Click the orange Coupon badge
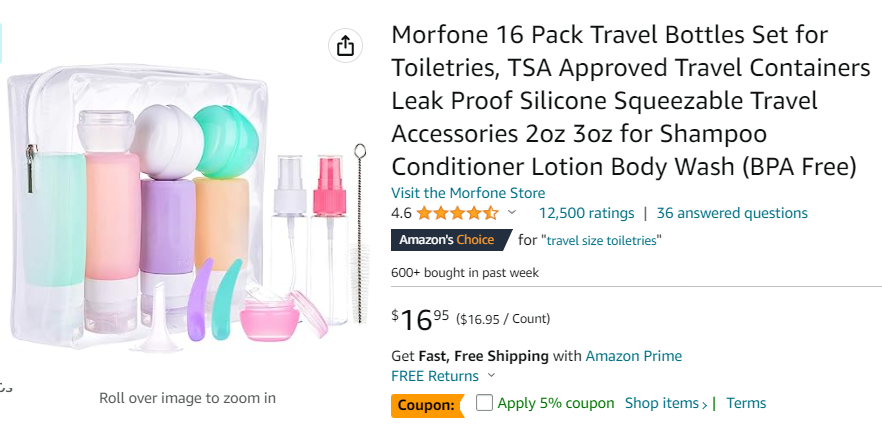The height and width of the screenshot is (425, 882). click(427, 405)
